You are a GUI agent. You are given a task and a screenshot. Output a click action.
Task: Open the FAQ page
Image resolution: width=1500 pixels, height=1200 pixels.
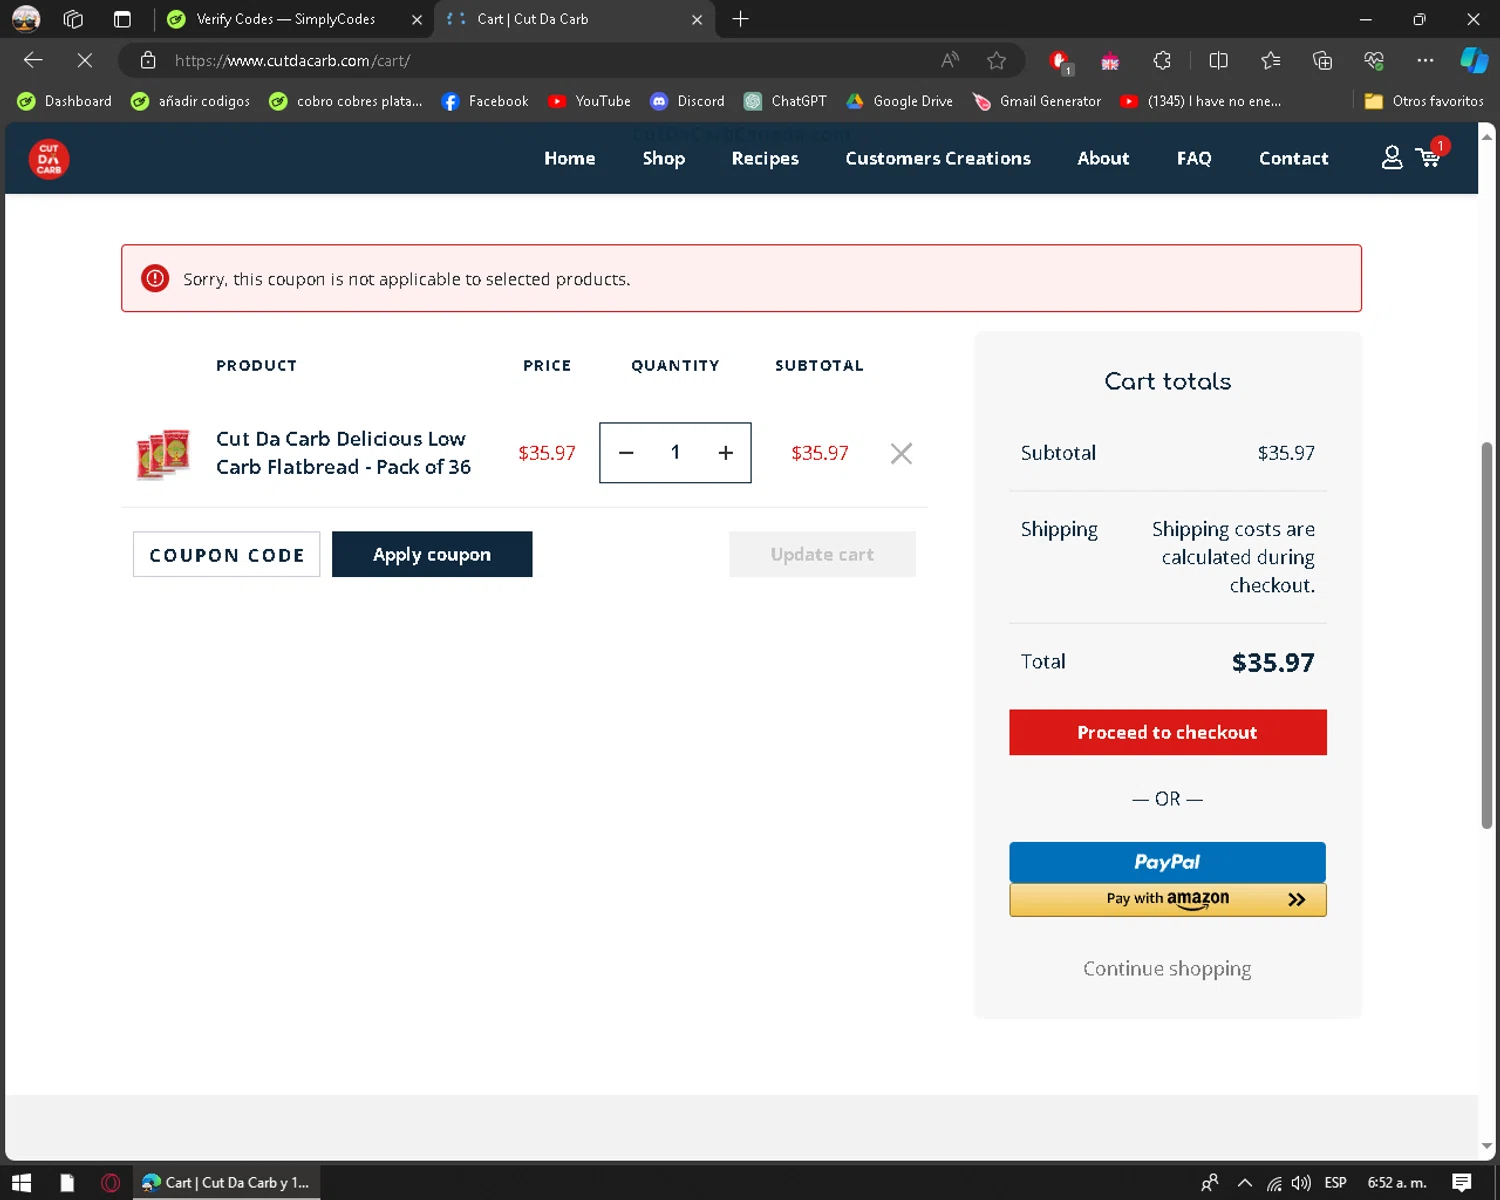coord(1194,158)
